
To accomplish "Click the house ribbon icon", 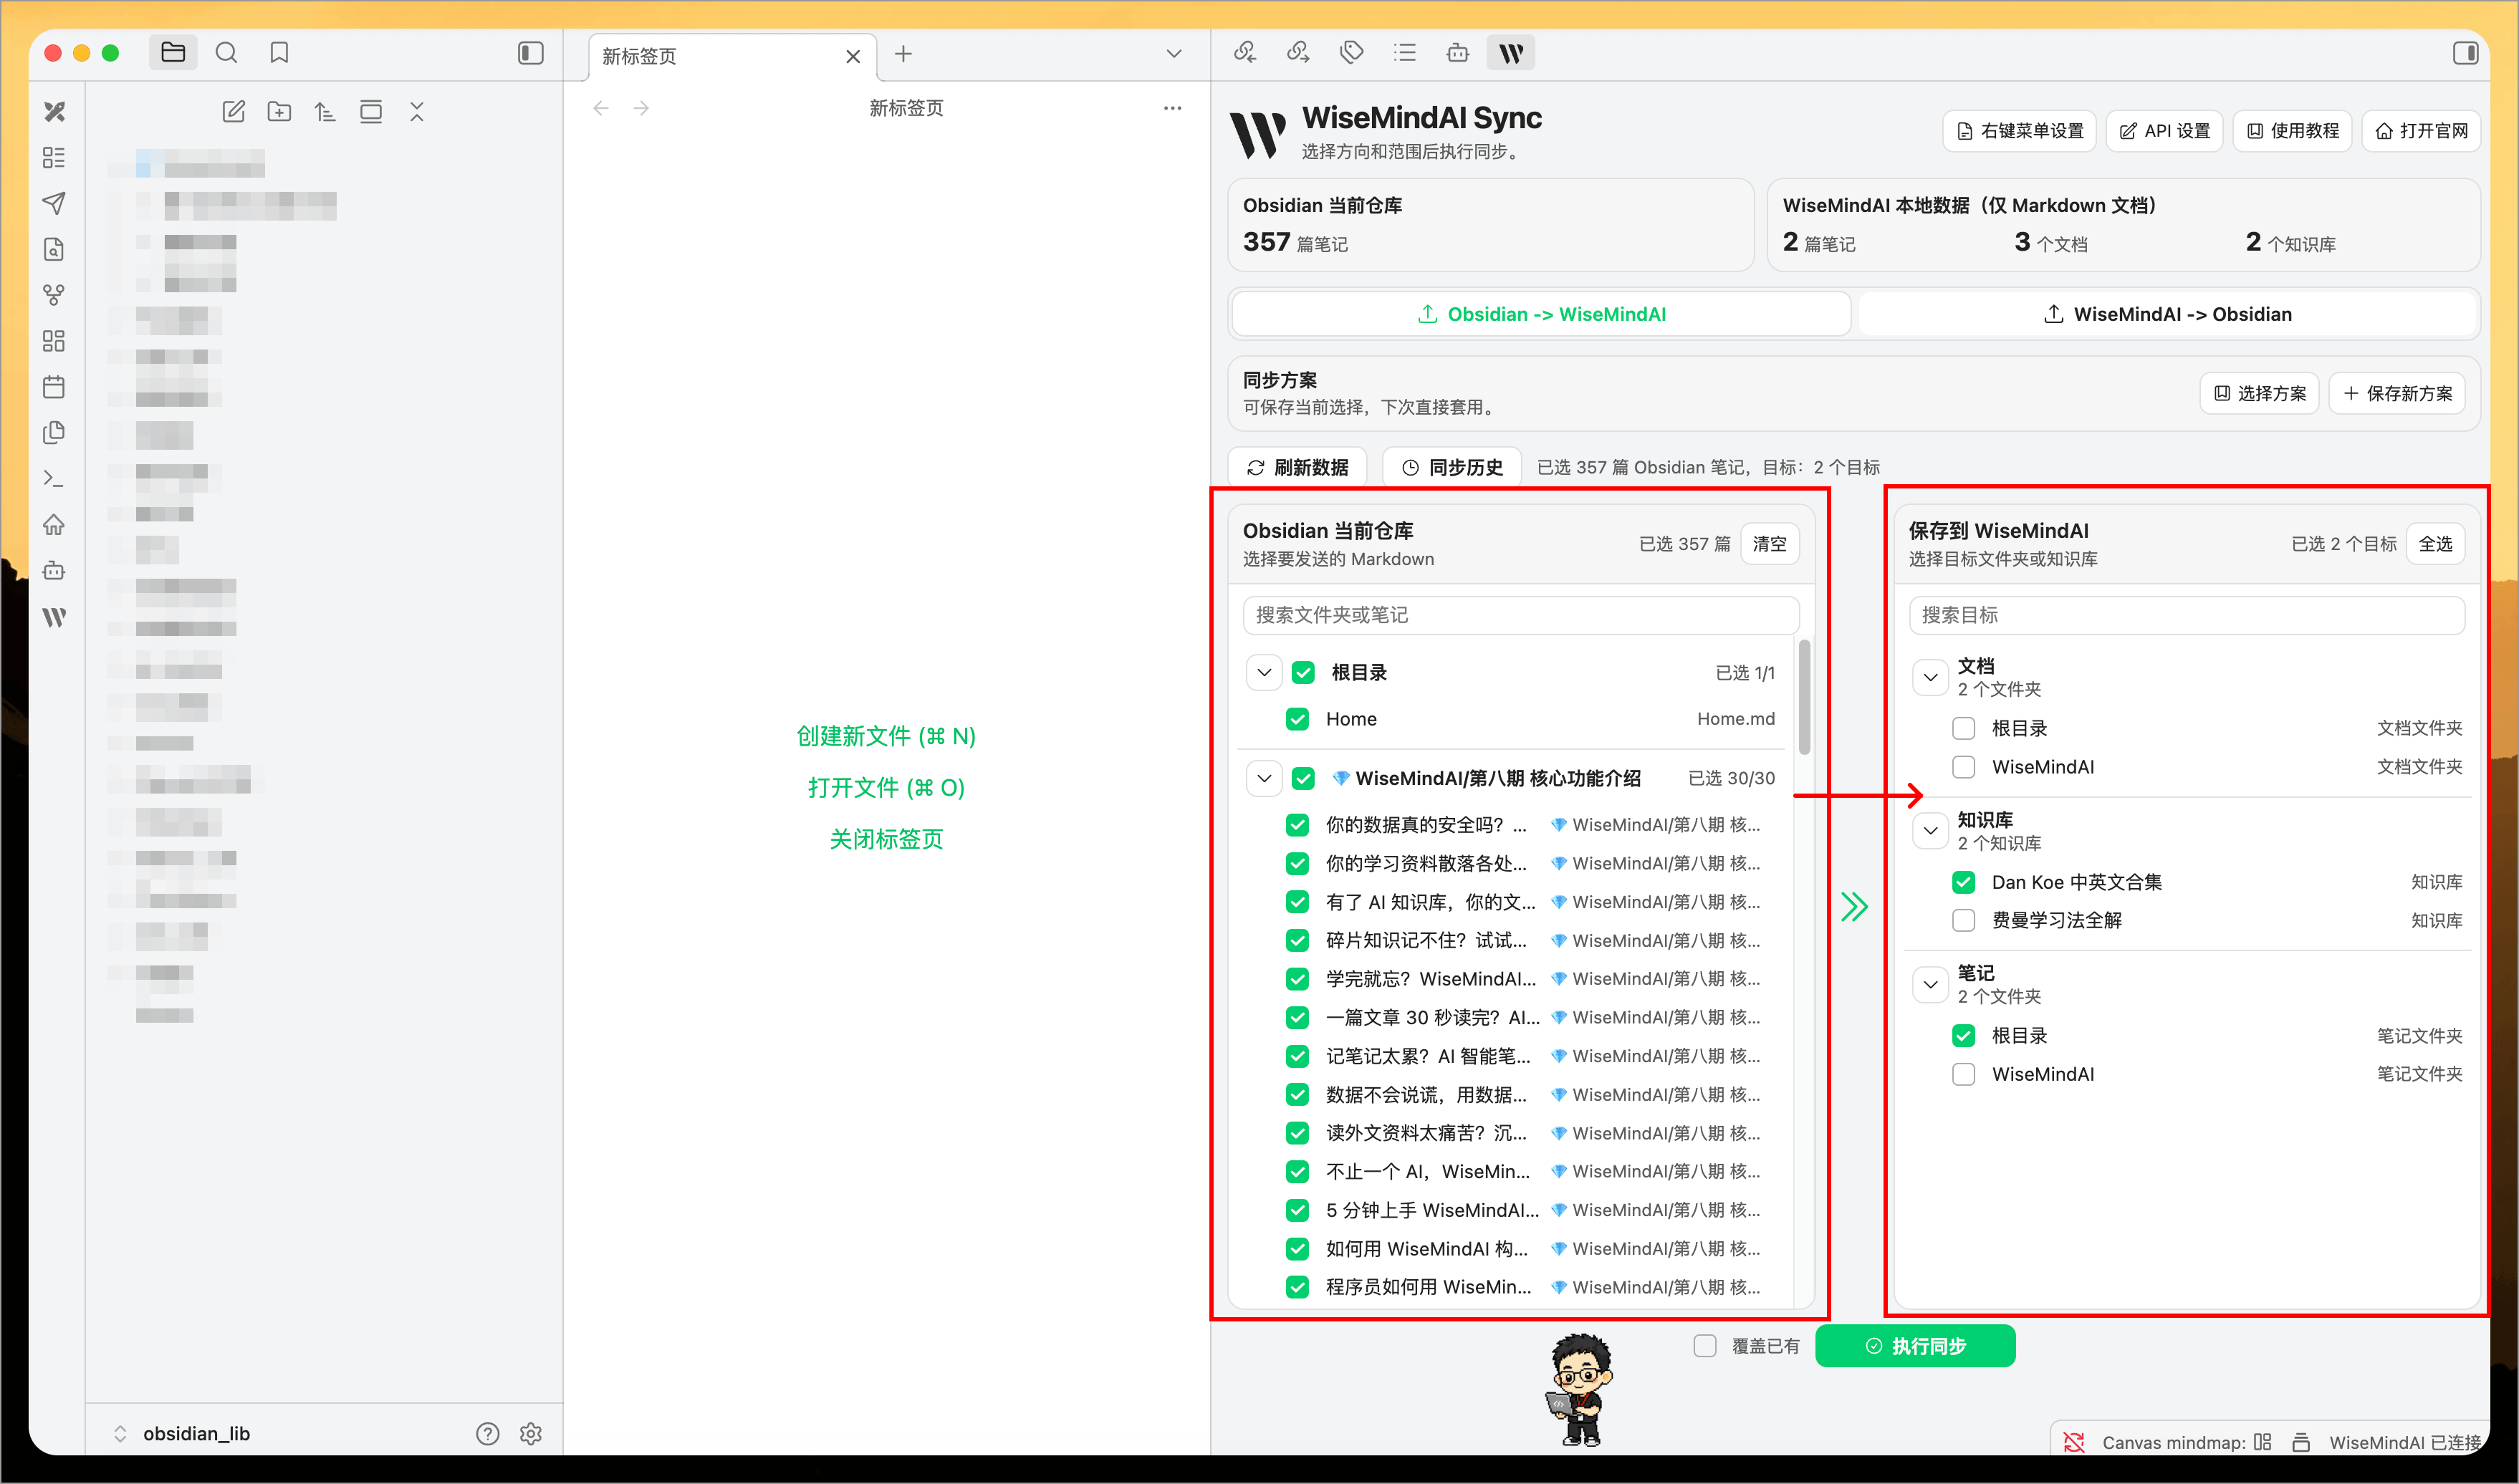I will point(54,525).
